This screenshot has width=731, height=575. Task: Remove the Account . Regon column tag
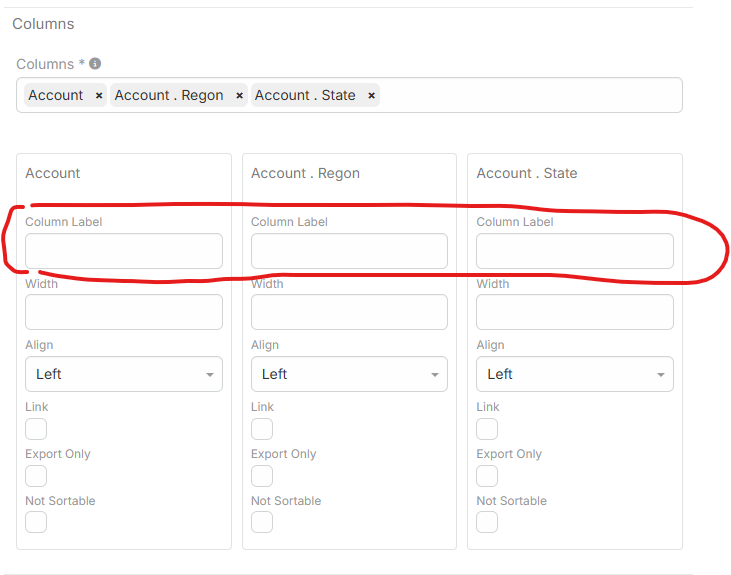(x=239, y=96)
